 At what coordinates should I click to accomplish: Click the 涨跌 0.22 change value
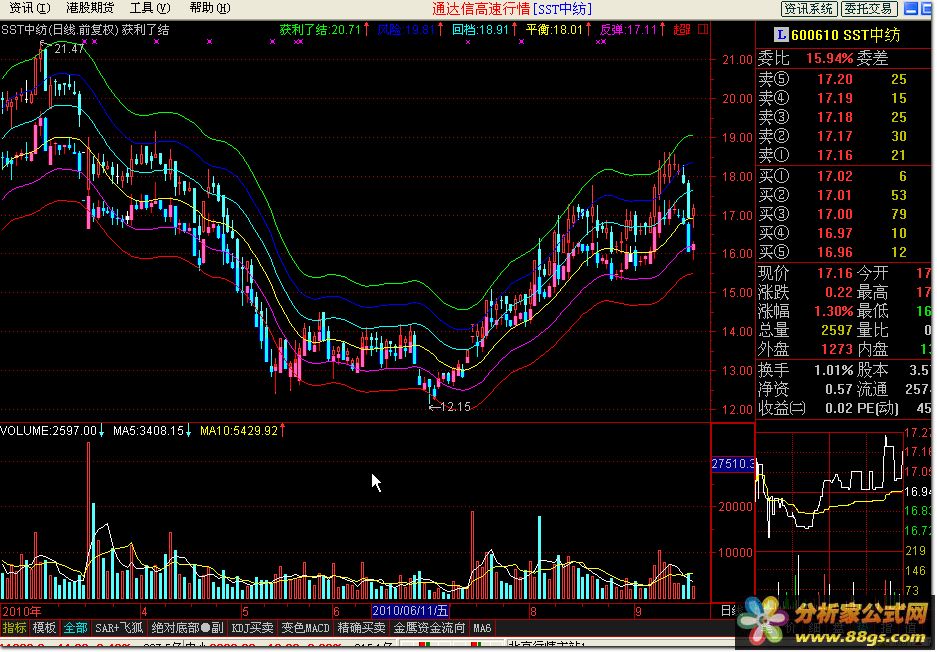click(x=839, y=292)
